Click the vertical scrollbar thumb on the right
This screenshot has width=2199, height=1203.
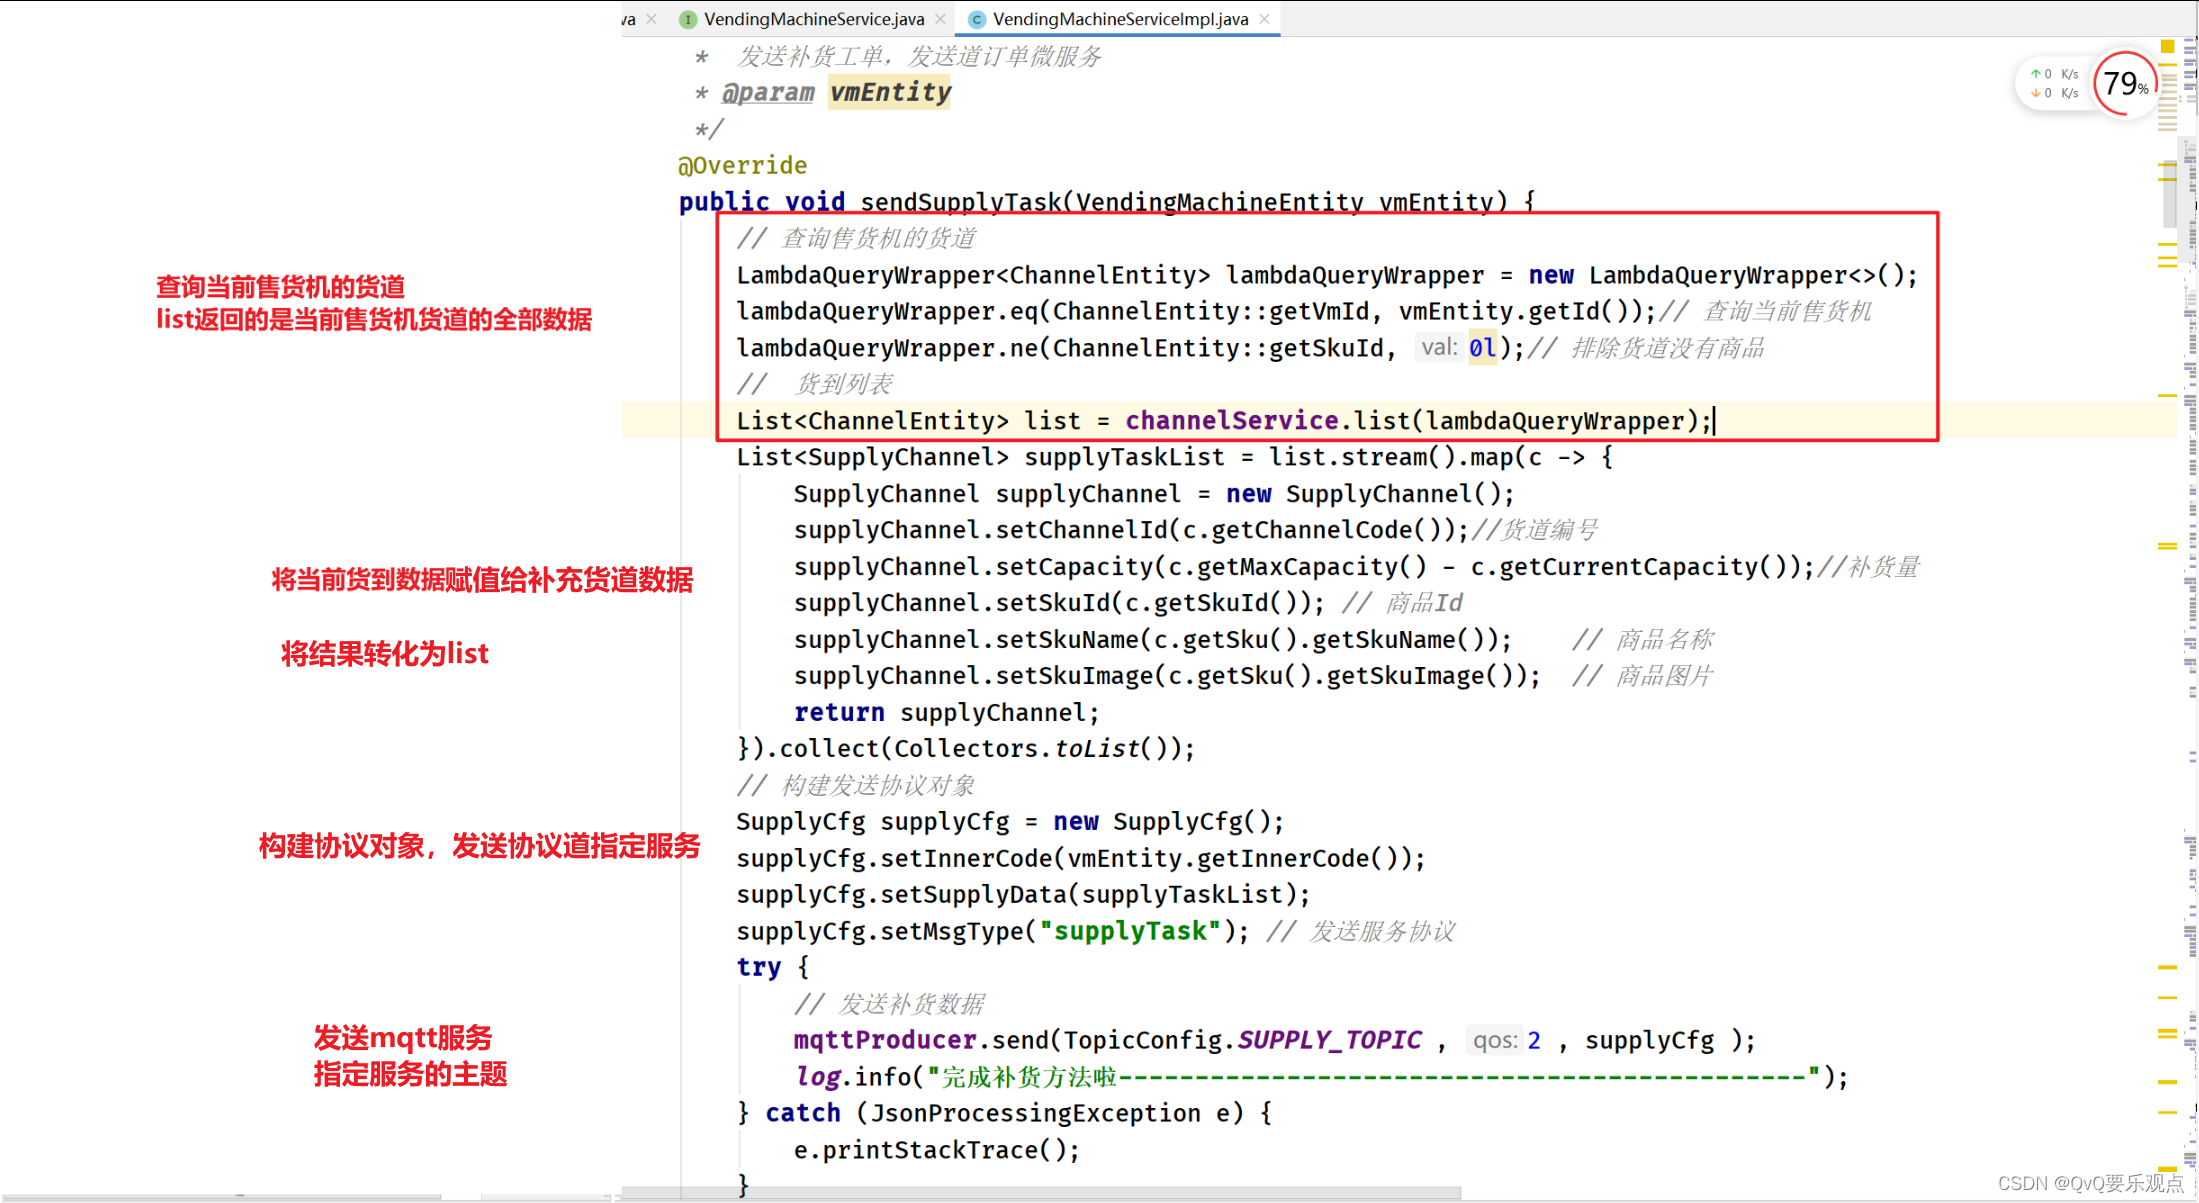pos(2169,192)
